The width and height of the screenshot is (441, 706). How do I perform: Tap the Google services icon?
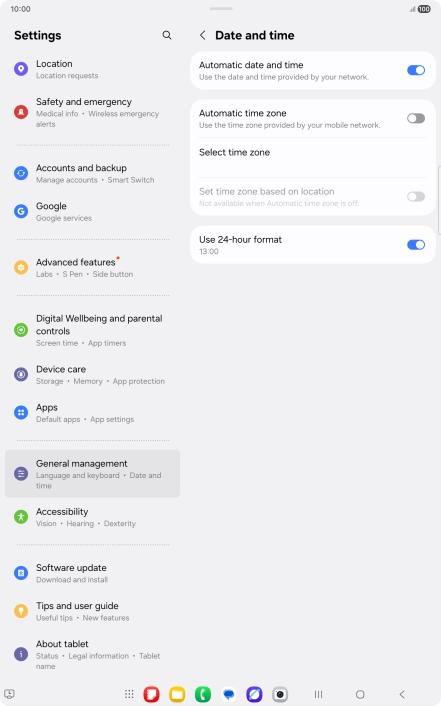(21, 211)
